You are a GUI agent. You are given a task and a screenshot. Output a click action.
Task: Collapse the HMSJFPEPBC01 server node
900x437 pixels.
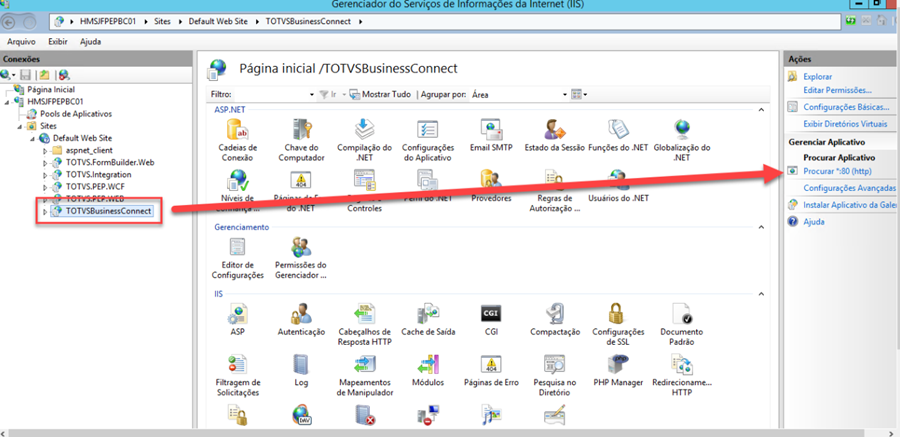tap(7, 102)
